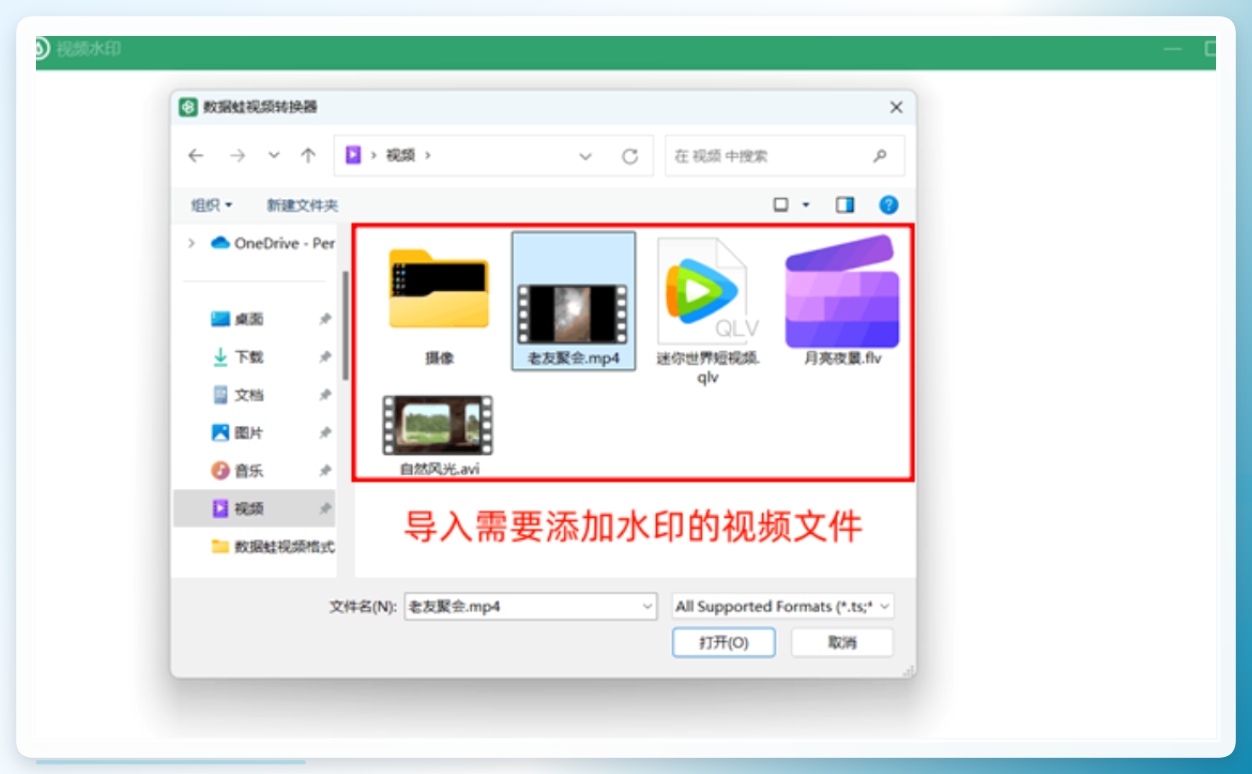
Task: Expand the OneDrive tree node
Action: point(191,243)
